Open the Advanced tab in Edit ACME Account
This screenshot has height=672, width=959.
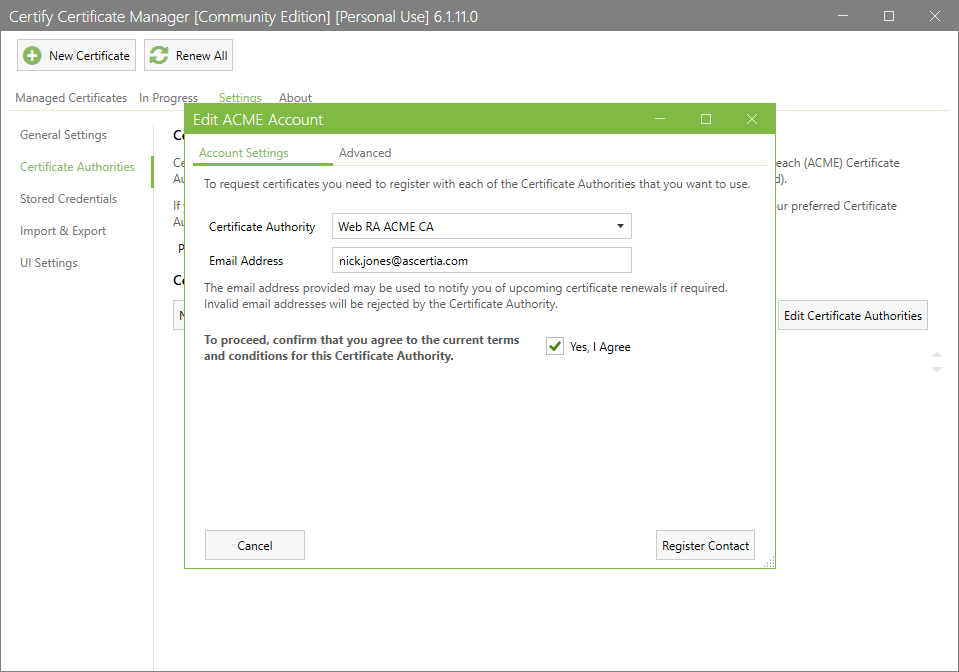[x=365, y=153]
